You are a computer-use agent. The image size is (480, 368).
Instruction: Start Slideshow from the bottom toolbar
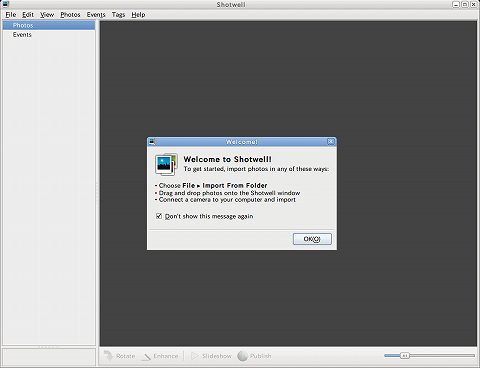[211, 356]
